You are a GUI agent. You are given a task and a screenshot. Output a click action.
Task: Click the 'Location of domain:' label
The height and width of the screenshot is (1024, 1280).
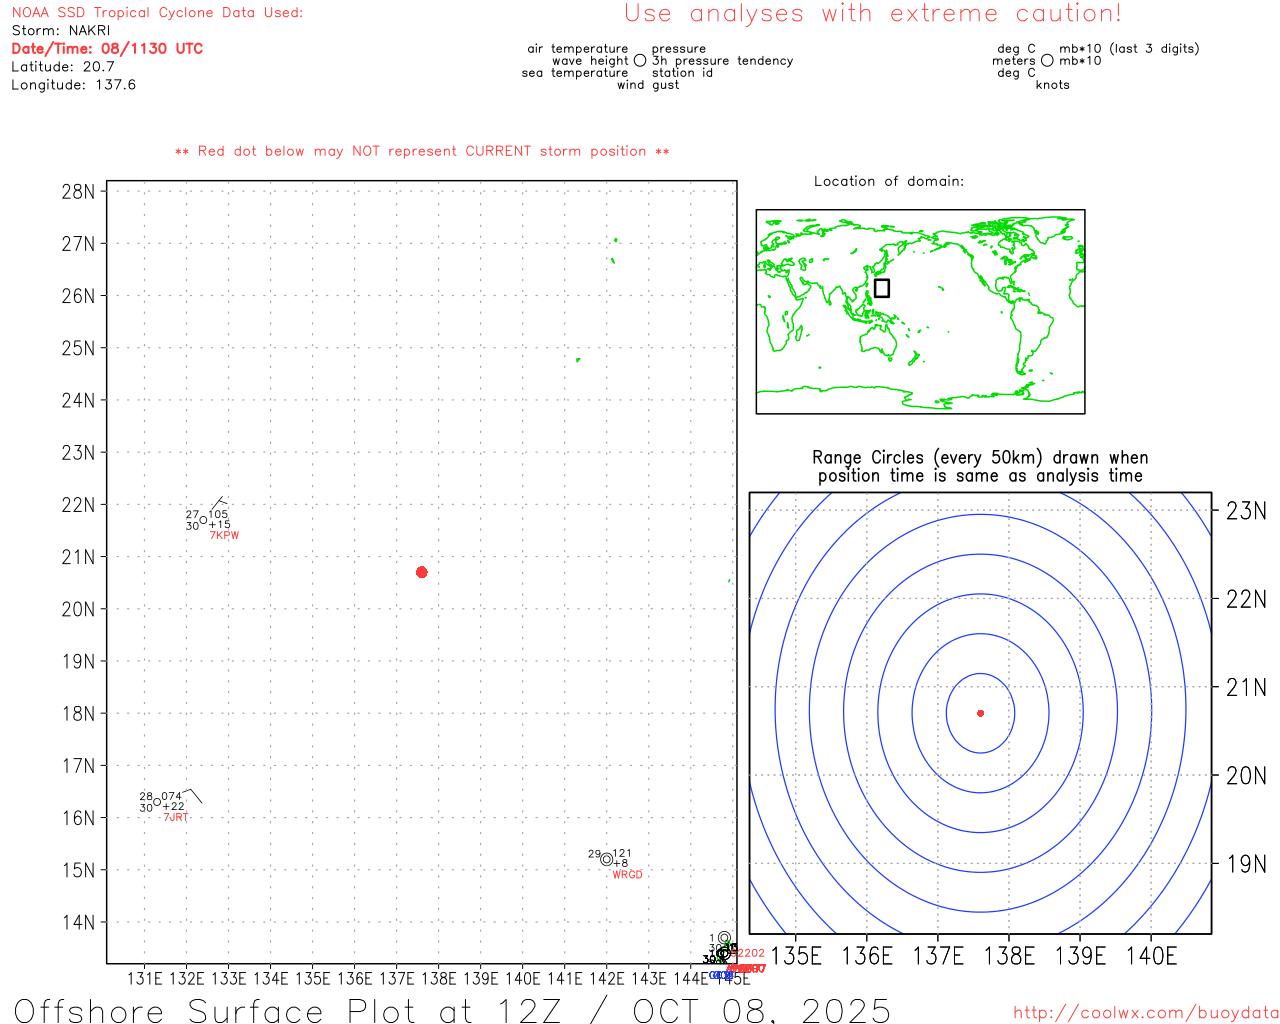tap(889, 181)
